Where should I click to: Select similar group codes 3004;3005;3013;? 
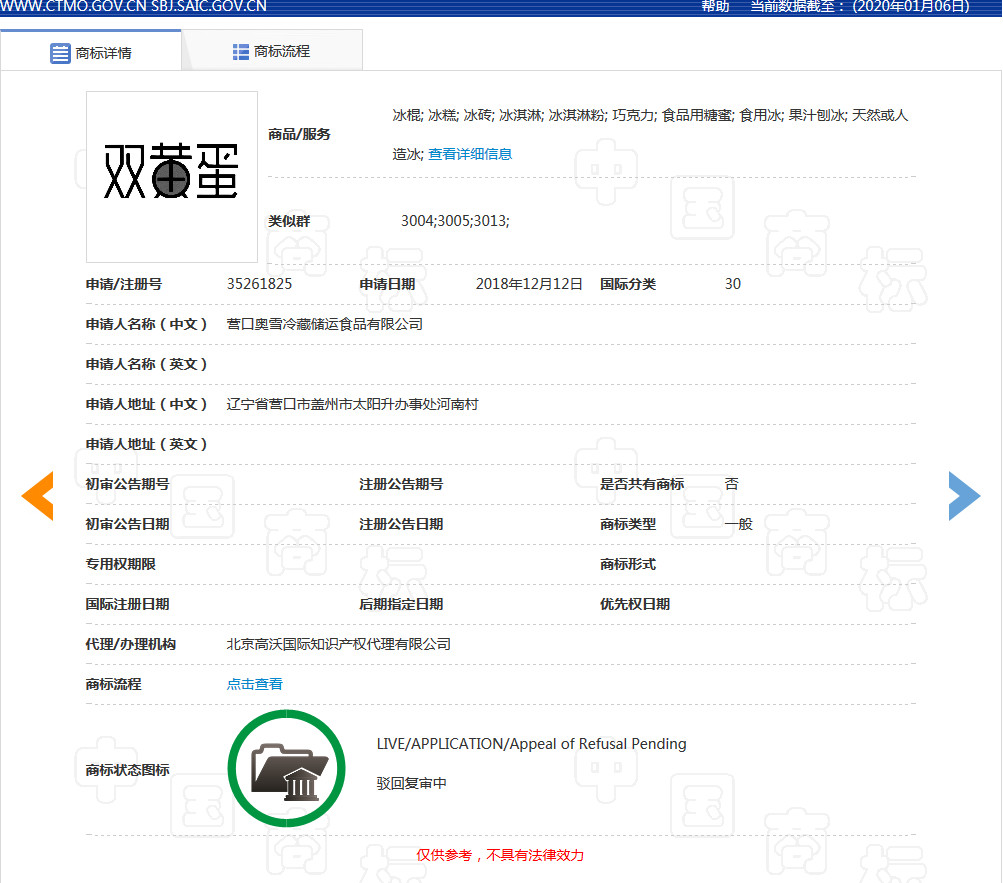pyautogui.click(x=455, y=221)
